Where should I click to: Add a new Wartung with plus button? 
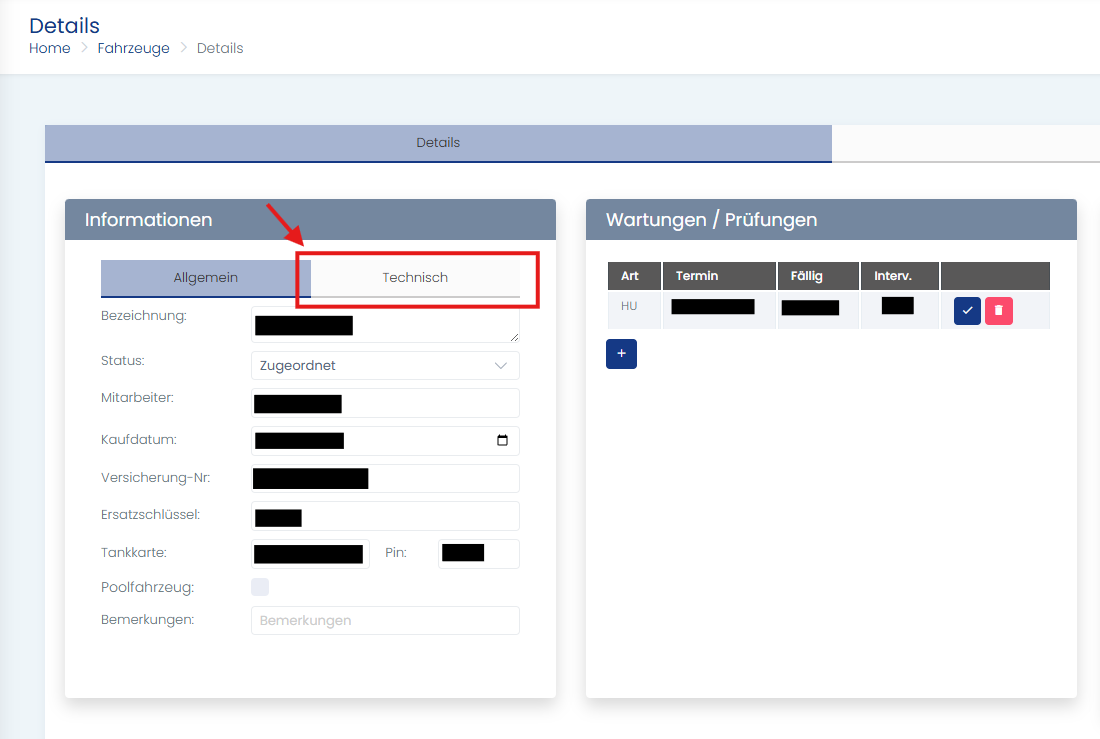pyautogui.click(x=621, y=354)
